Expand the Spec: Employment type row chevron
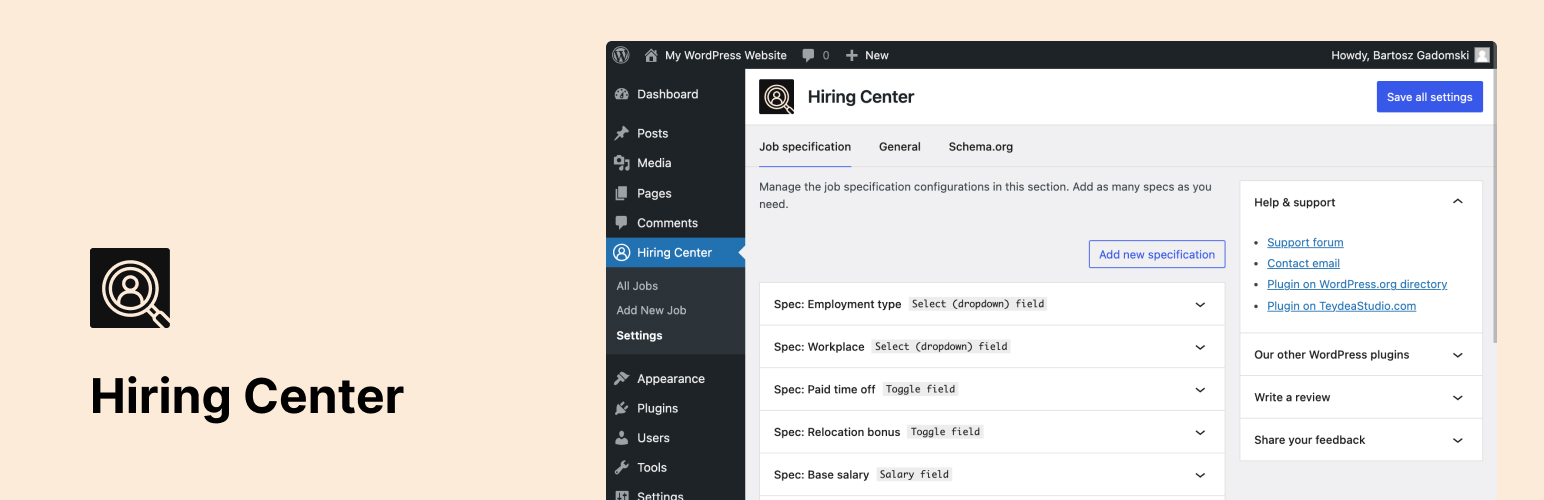 click(x=1200, y=304)
